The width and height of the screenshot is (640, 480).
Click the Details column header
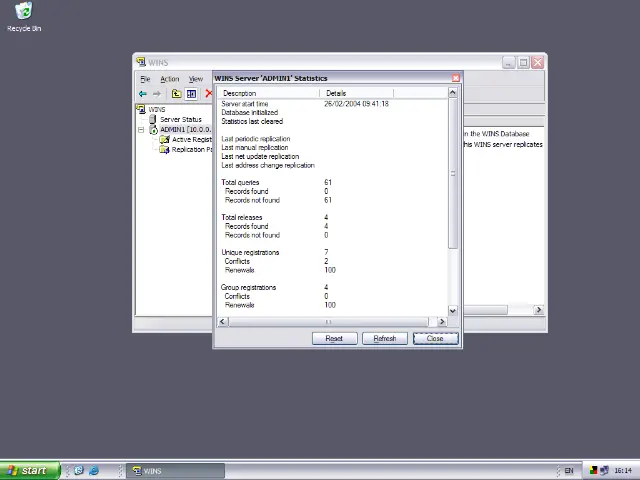pos(356,93)
